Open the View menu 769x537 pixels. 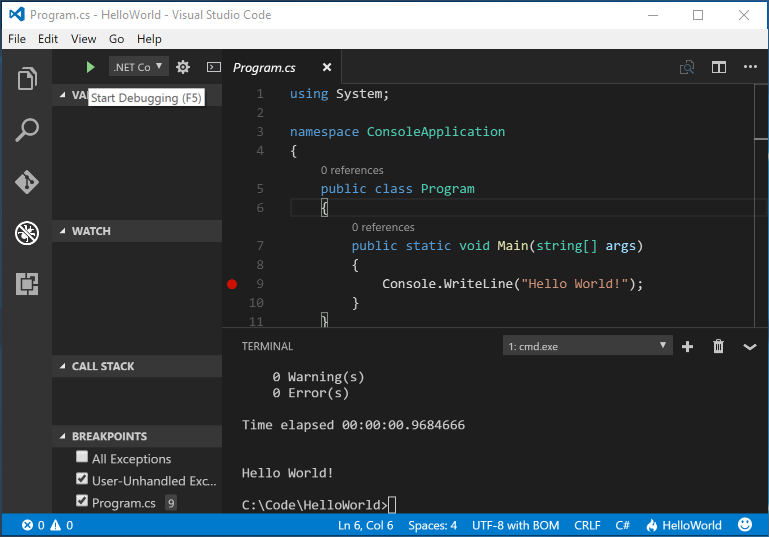click(x=83, y=39)
